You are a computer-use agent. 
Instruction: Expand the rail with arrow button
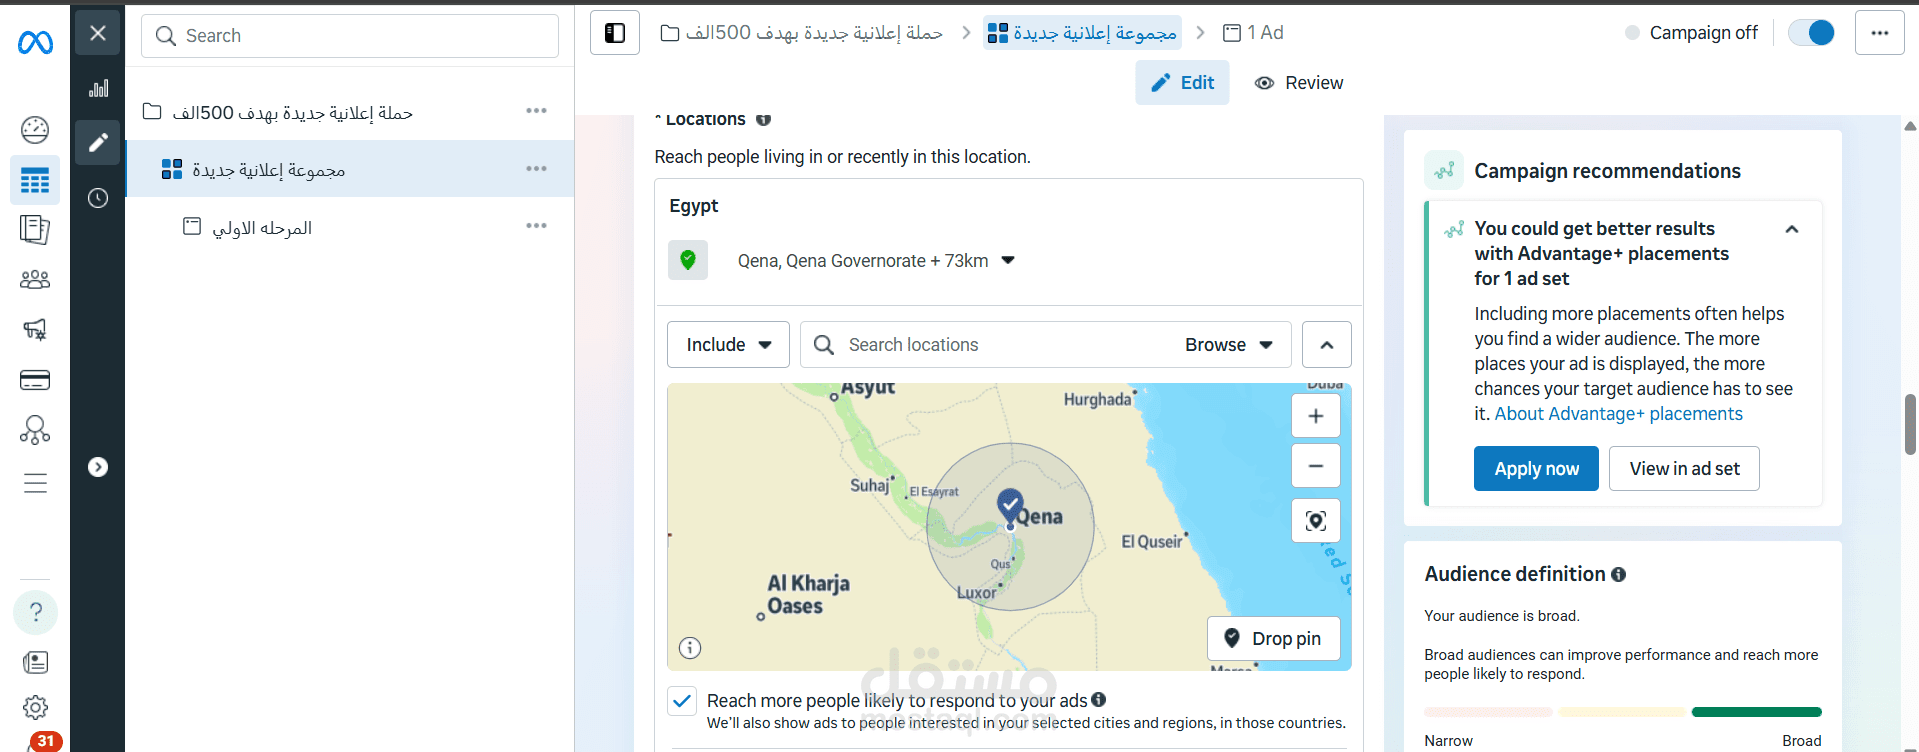coord(98,467)
